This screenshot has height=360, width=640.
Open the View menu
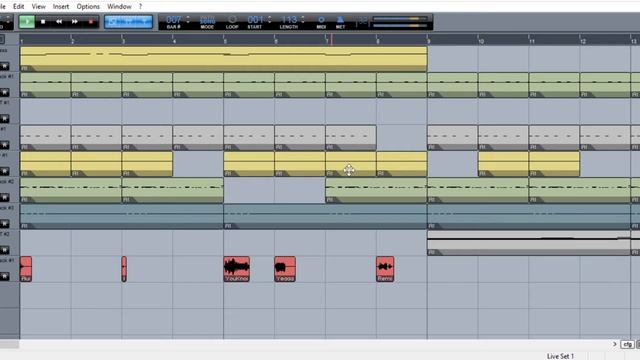pos(38,7)
